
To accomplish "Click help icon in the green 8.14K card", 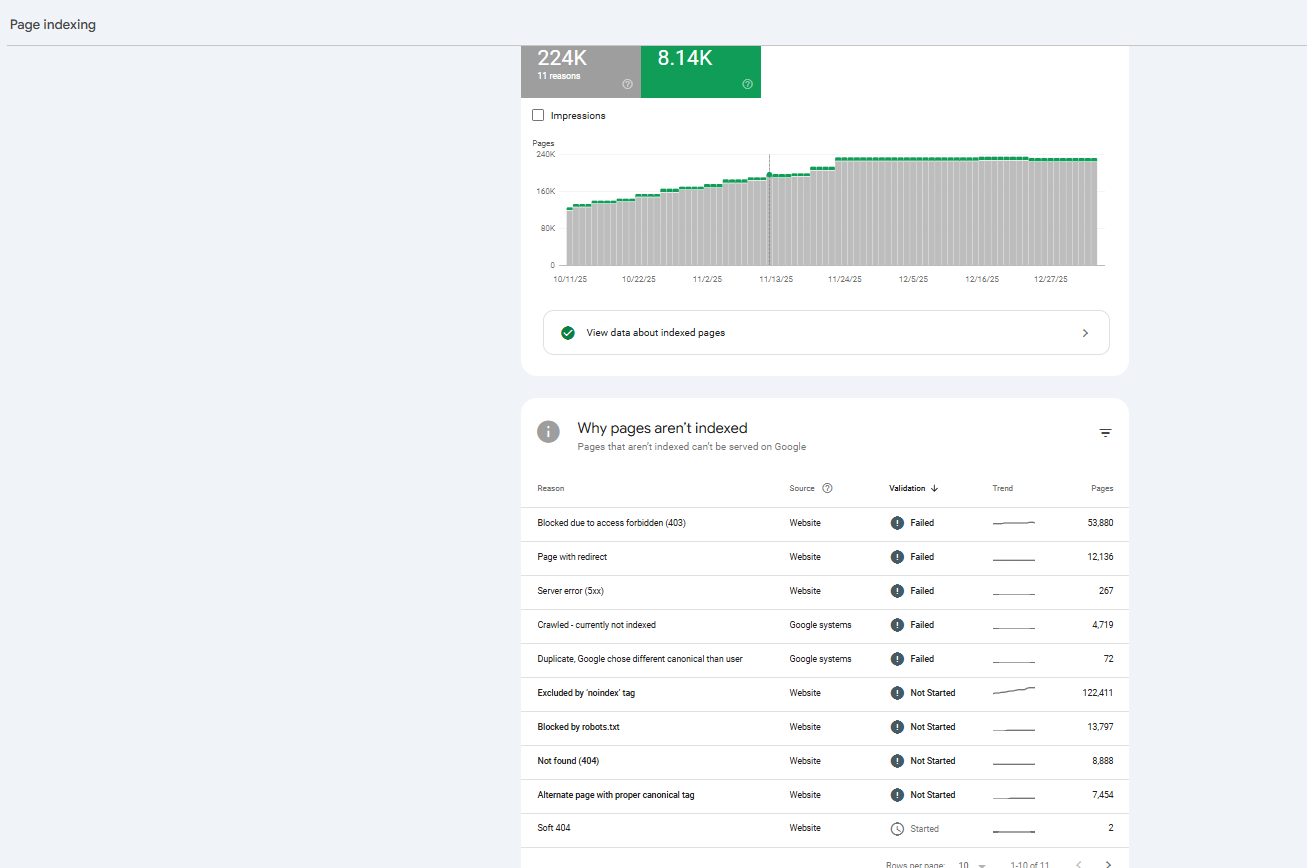I will (x=747, y=84).
